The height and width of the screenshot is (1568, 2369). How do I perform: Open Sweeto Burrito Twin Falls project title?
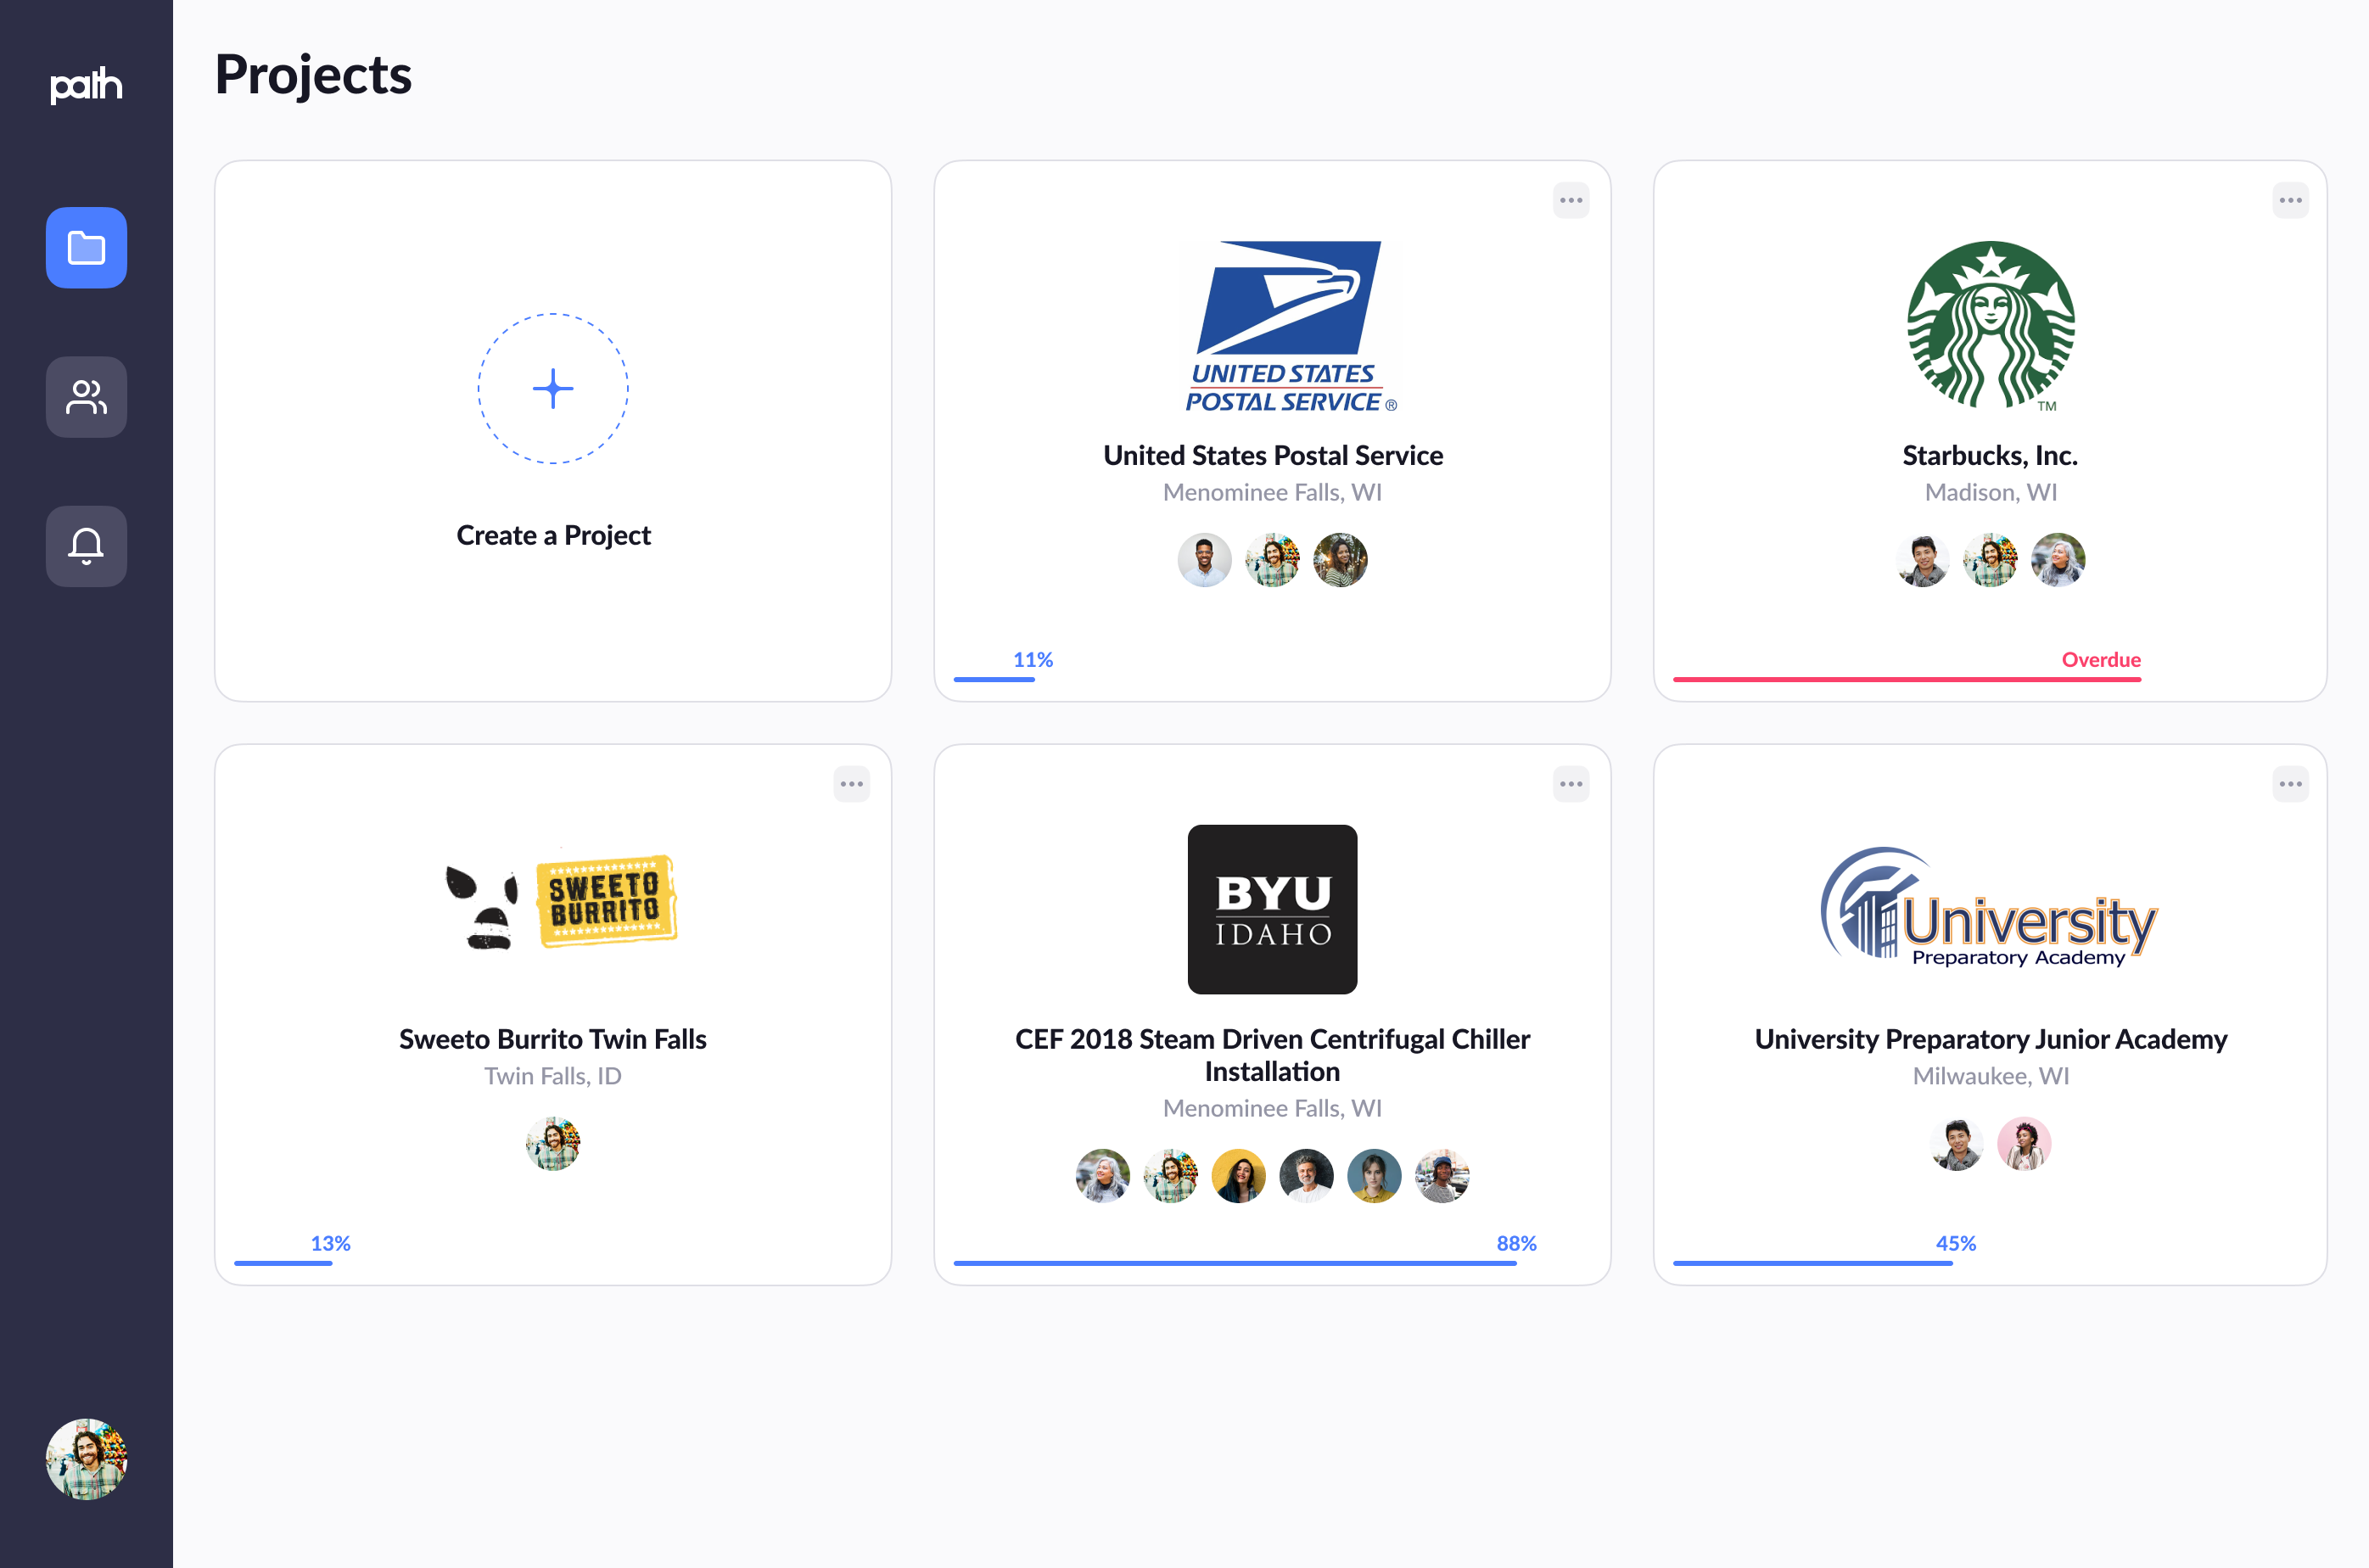click(553, 1039)
